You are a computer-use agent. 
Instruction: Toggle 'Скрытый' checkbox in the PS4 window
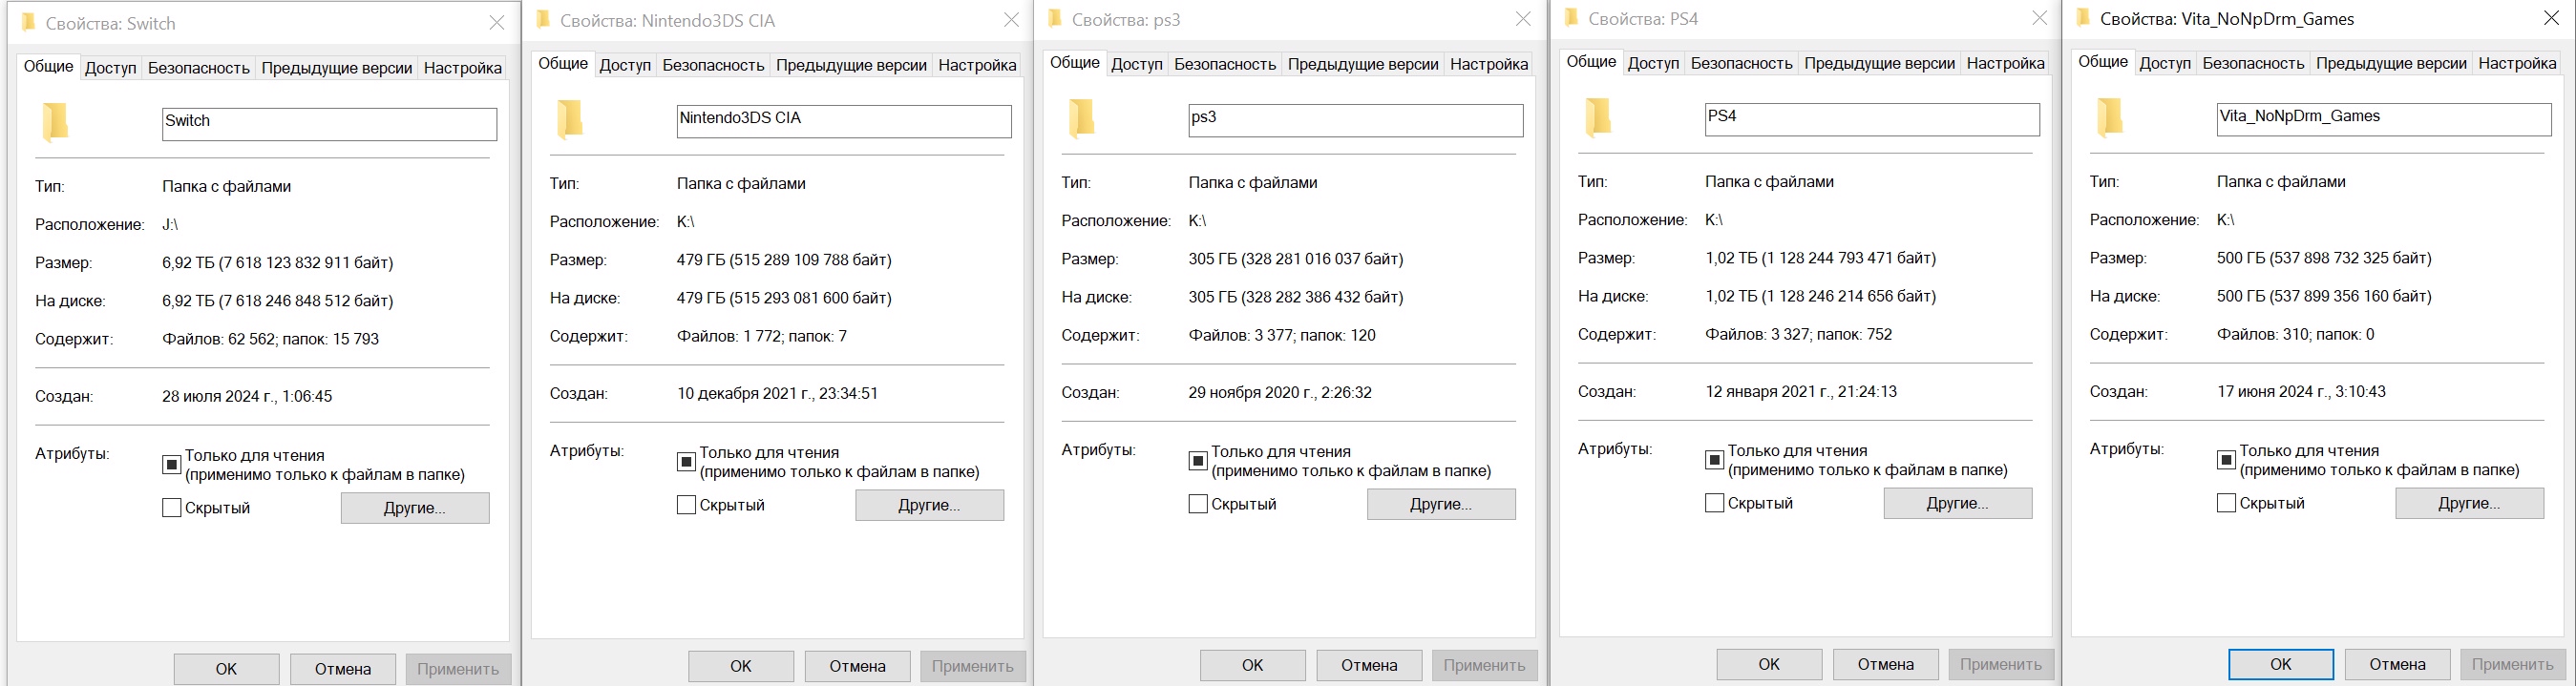pyautogui.click(x=1714, y=502)
